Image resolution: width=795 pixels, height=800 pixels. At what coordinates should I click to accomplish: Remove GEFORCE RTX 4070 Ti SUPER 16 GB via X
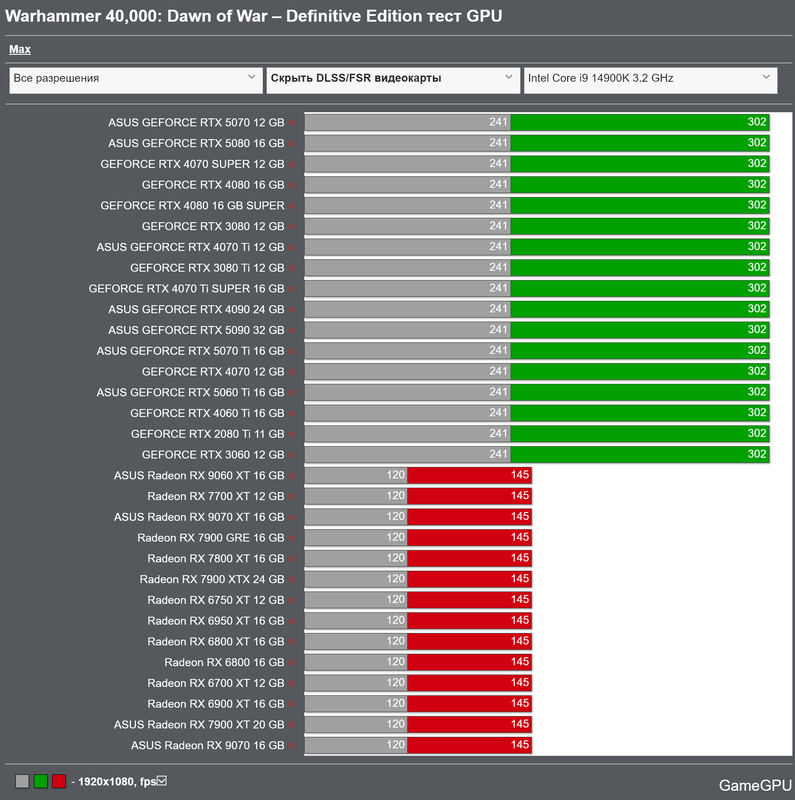(291, 289)
